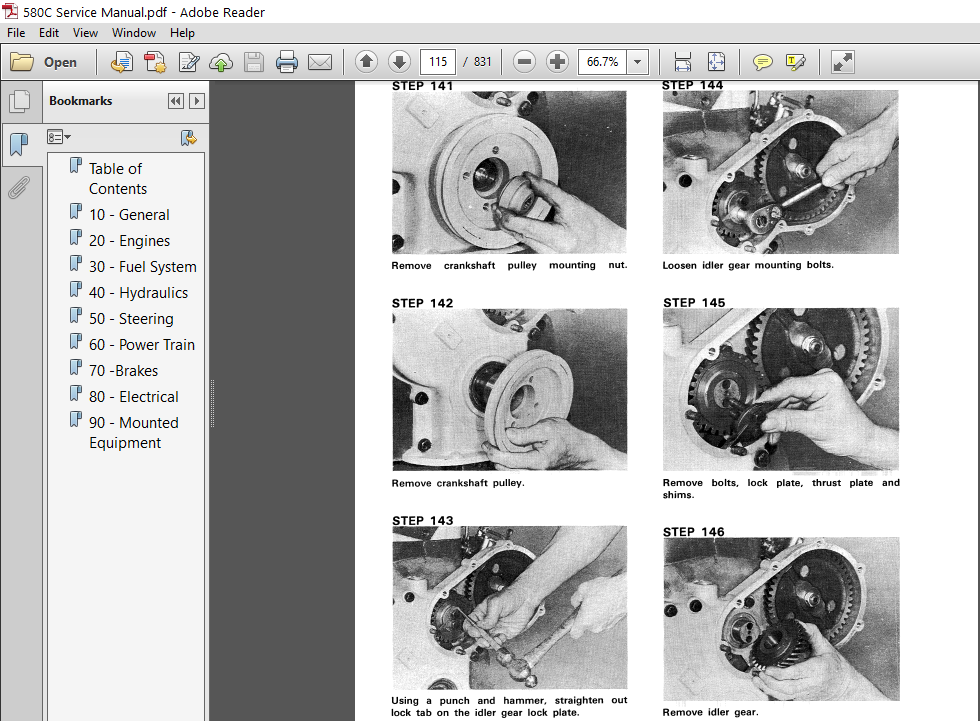Zoom in with plus button
The width and height of the screenshot is (980, 721).
557,61
